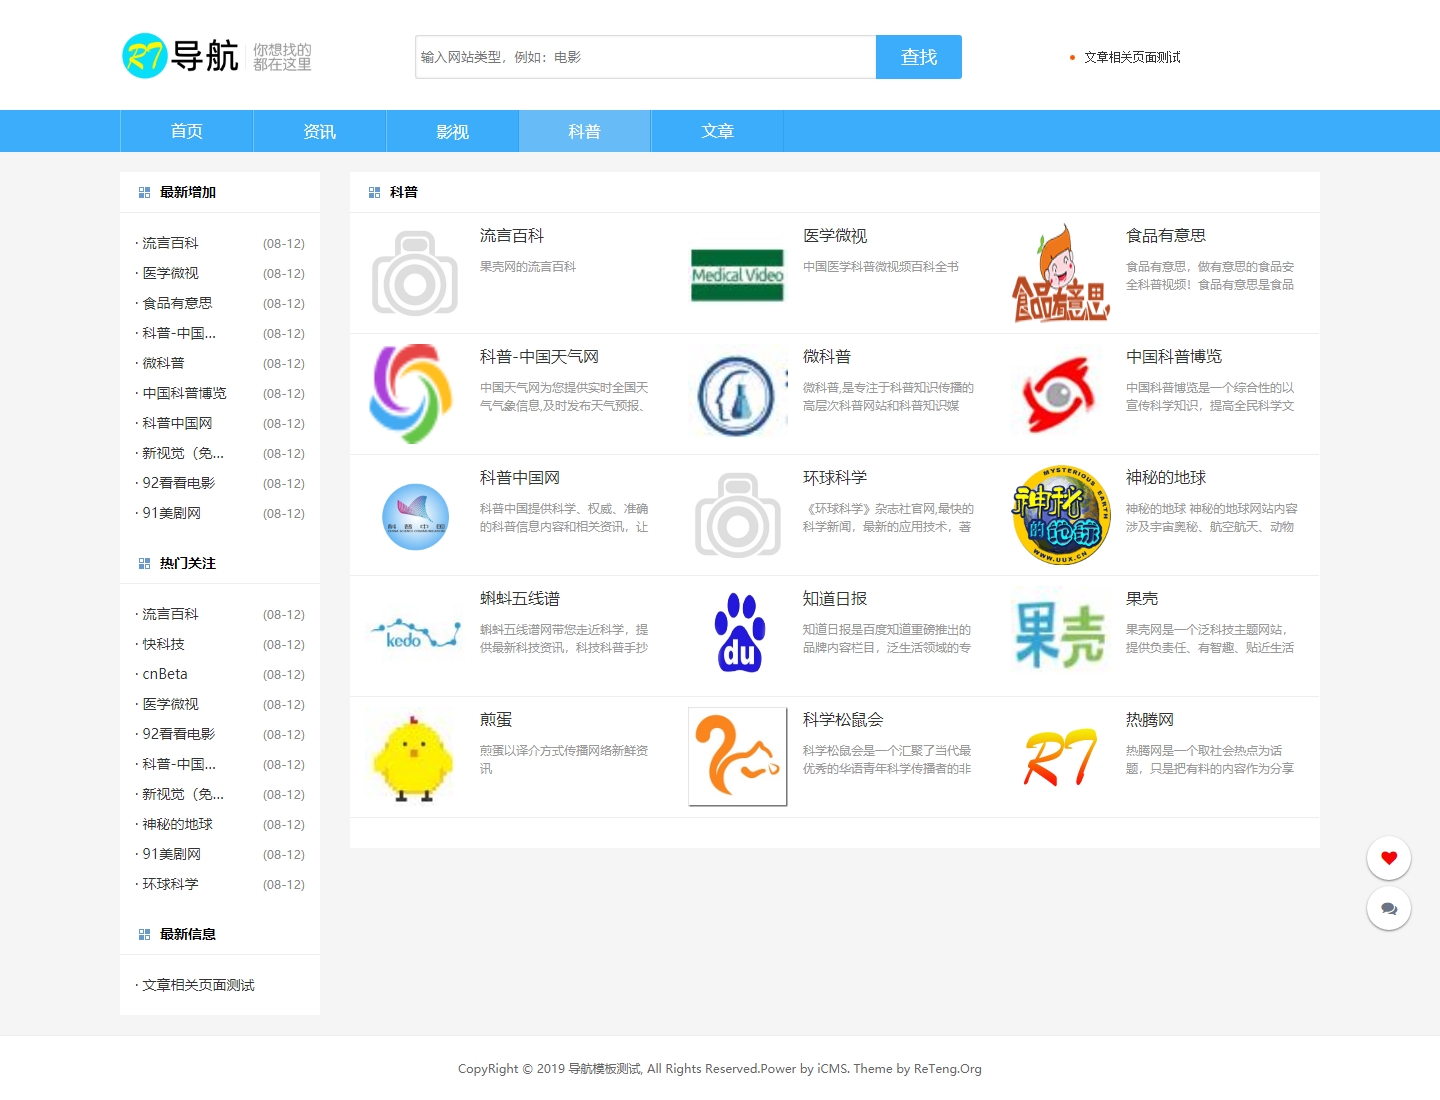The image size is (1440, 1100).
Task: Open the 文章 navigation tab
Action: pyautogui.click(x=716, y=130)
